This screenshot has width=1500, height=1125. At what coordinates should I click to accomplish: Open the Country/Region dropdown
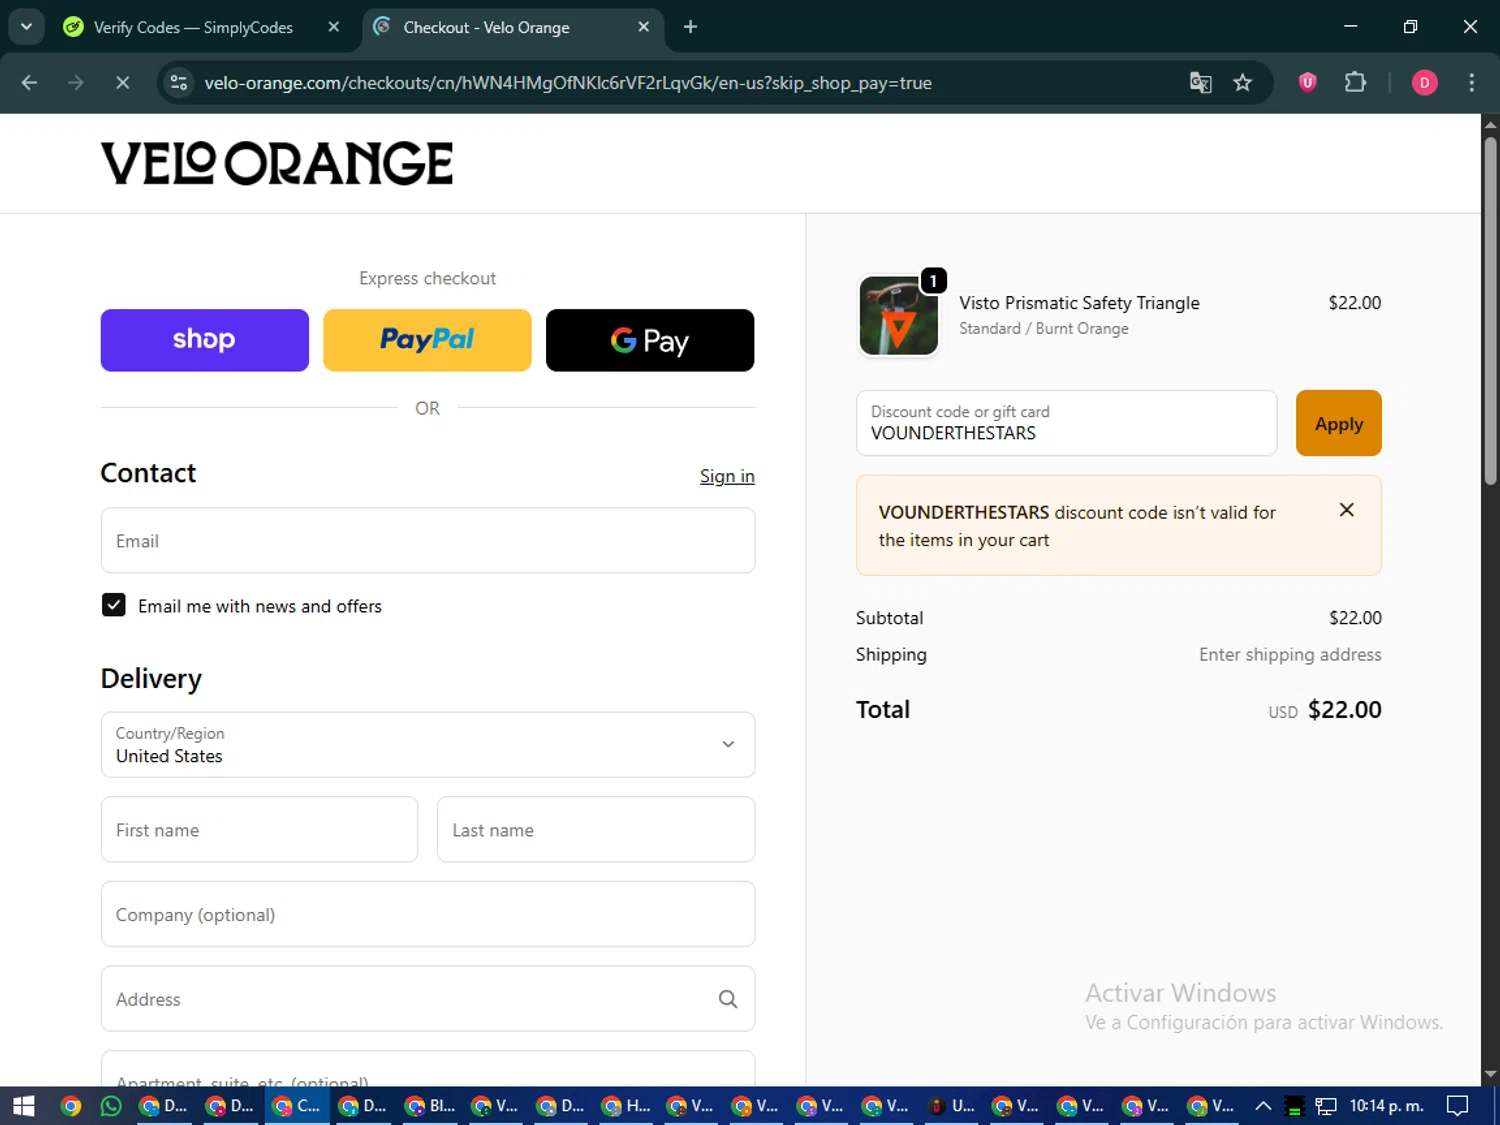428,744
